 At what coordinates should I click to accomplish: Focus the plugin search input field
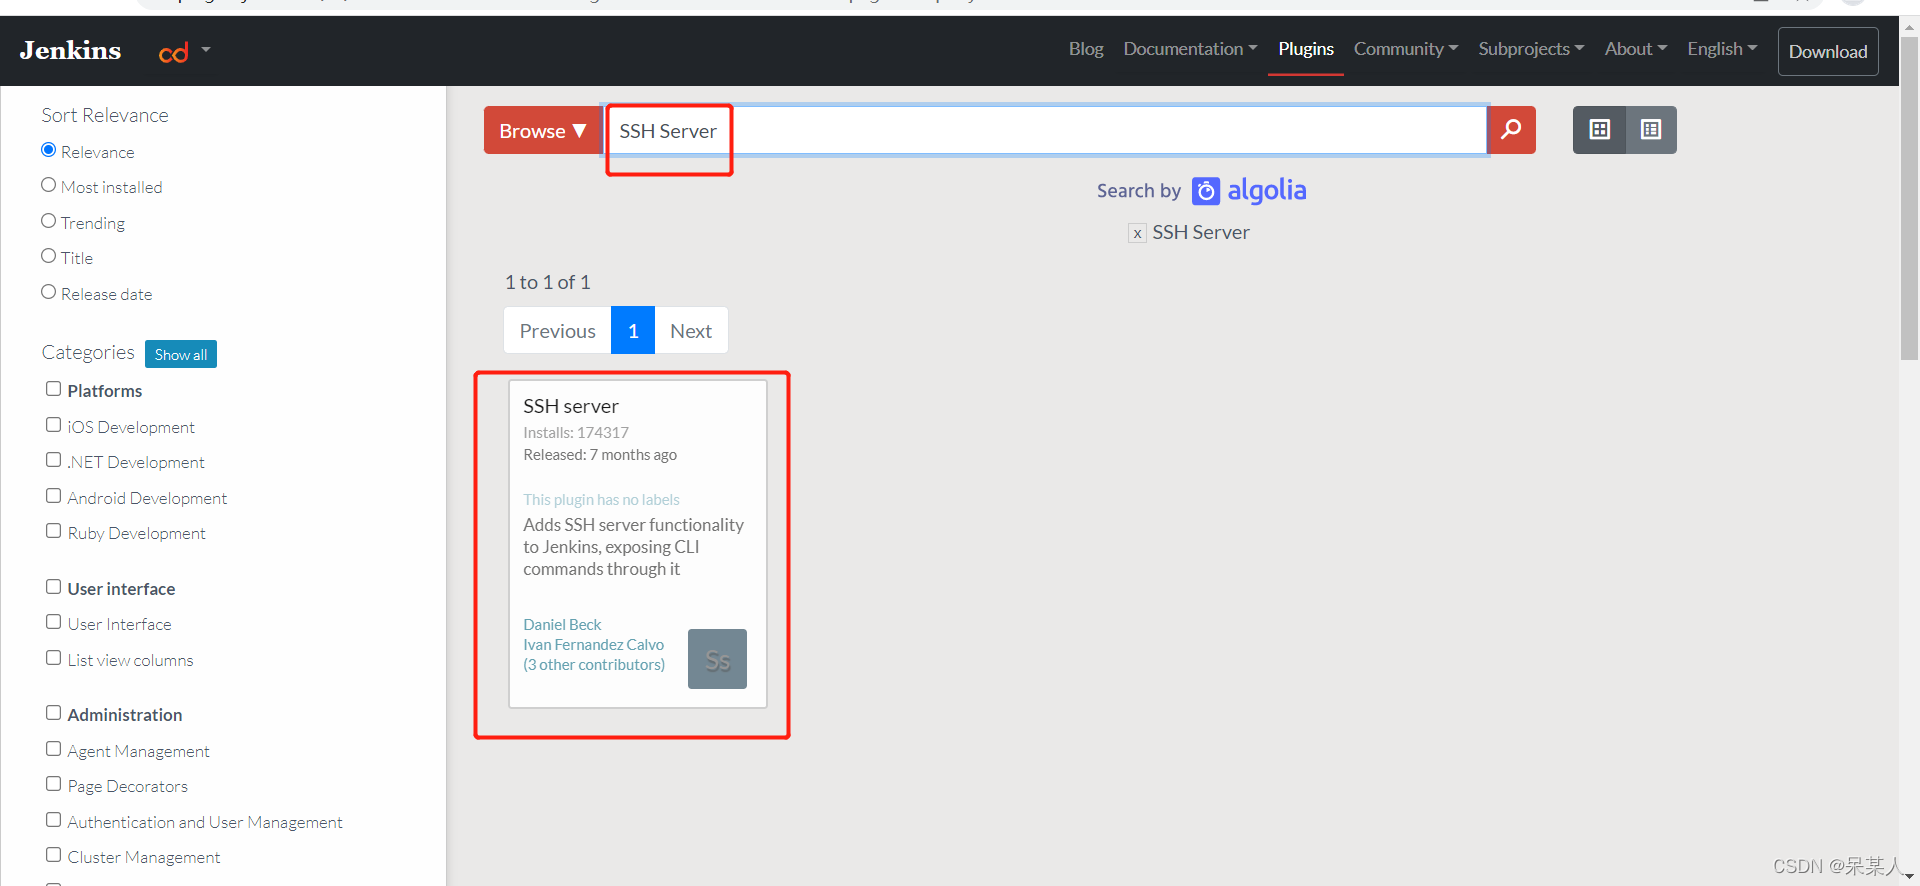click(x=1045, y=130)
